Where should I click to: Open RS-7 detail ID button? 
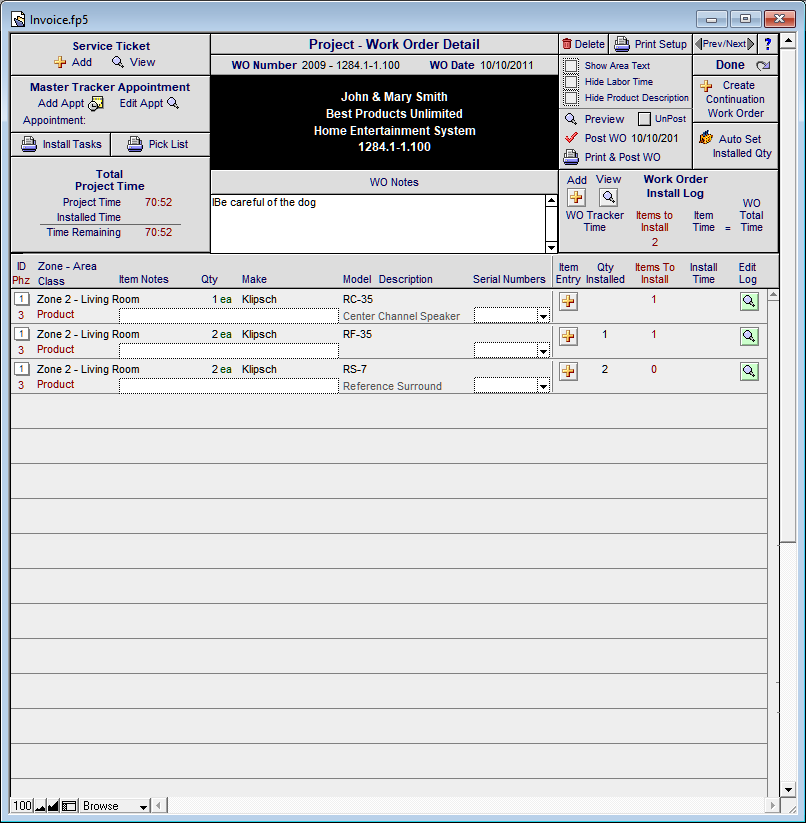[21, 369]
